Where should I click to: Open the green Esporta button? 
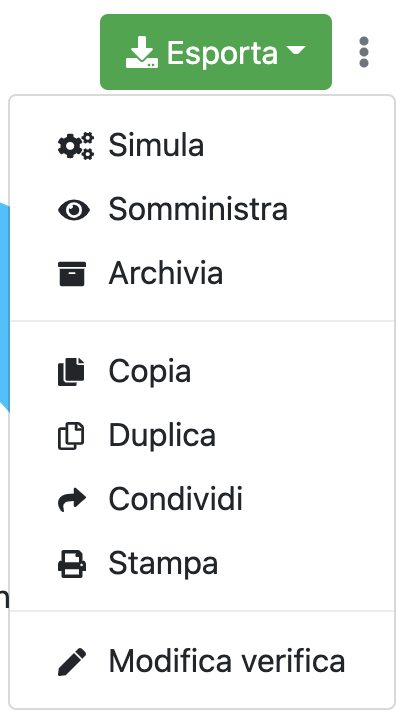[216, 52]
